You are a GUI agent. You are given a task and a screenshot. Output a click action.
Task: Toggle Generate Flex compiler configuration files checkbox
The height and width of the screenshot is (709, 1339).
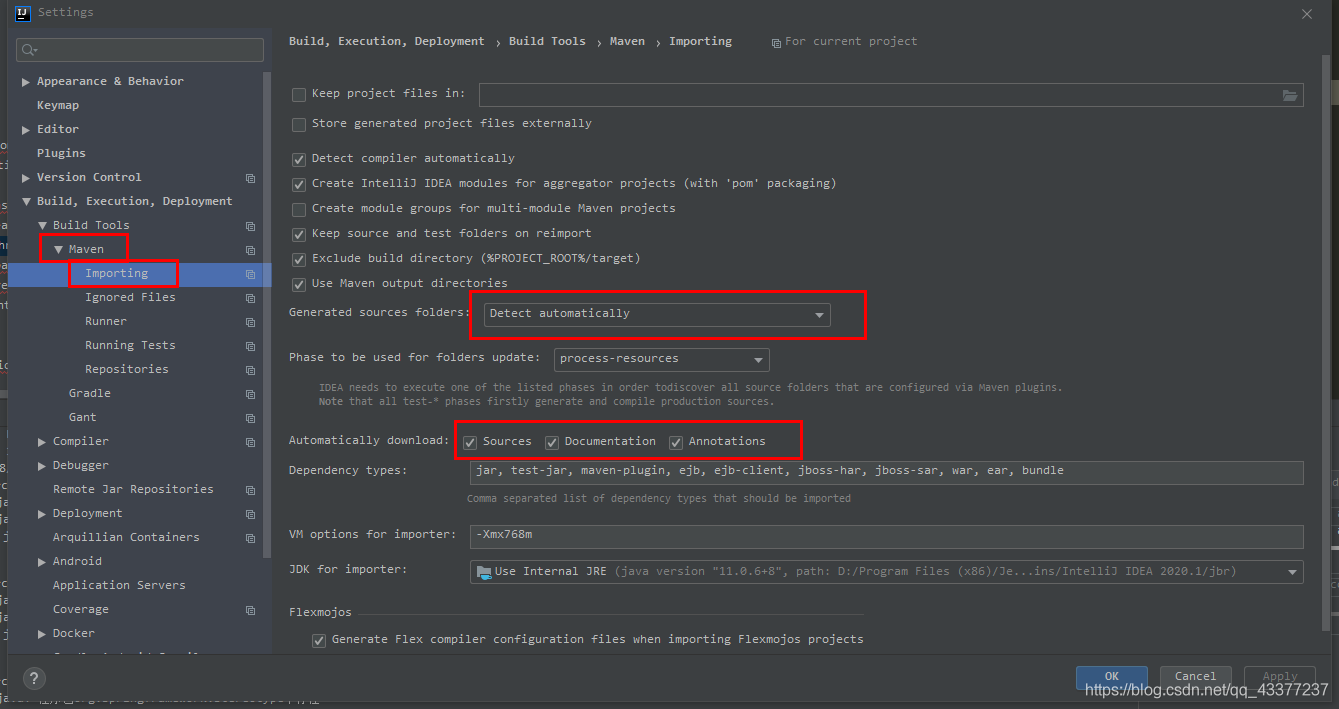tap(319, 640)
